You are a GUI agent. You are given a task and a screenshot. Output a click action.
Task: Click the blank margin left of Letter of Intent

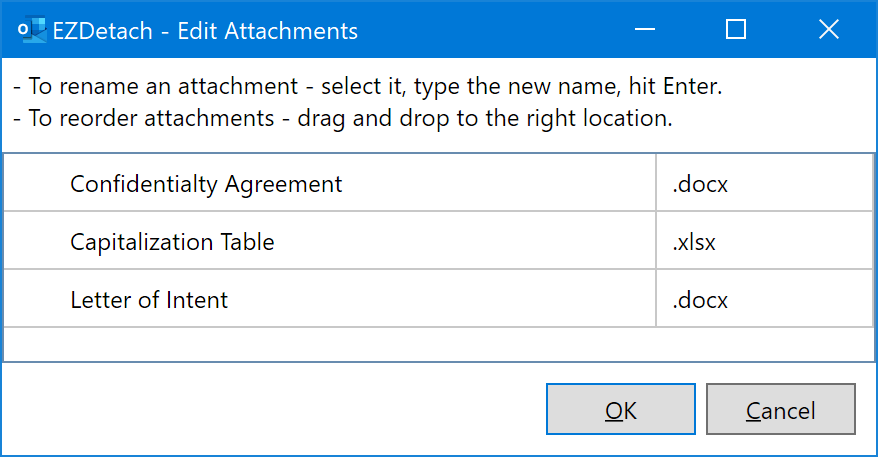(x=37, y=300)
